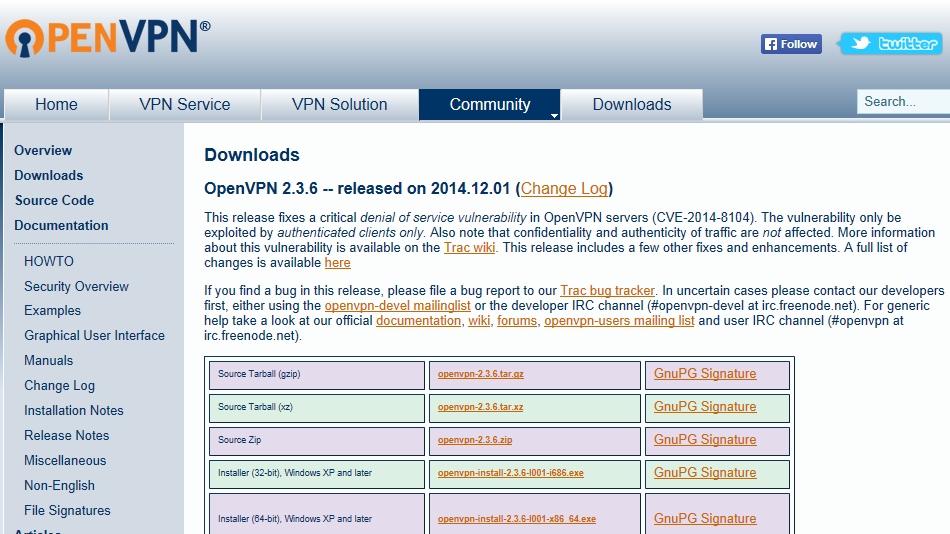Download the 32-bit i686 installer exe

[510, 473]
